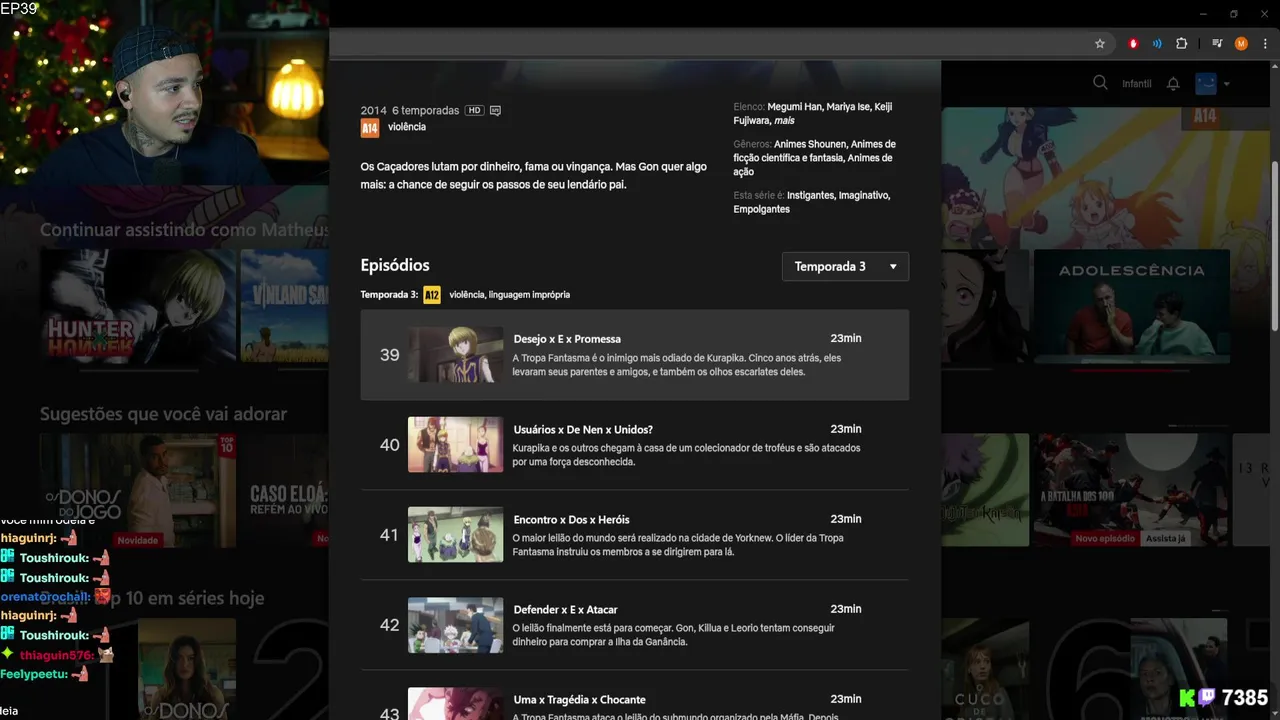Screen dimensions: 1280x720
Task: Open the A Batalha dos 100 card
Action: tap(1132, 490)
